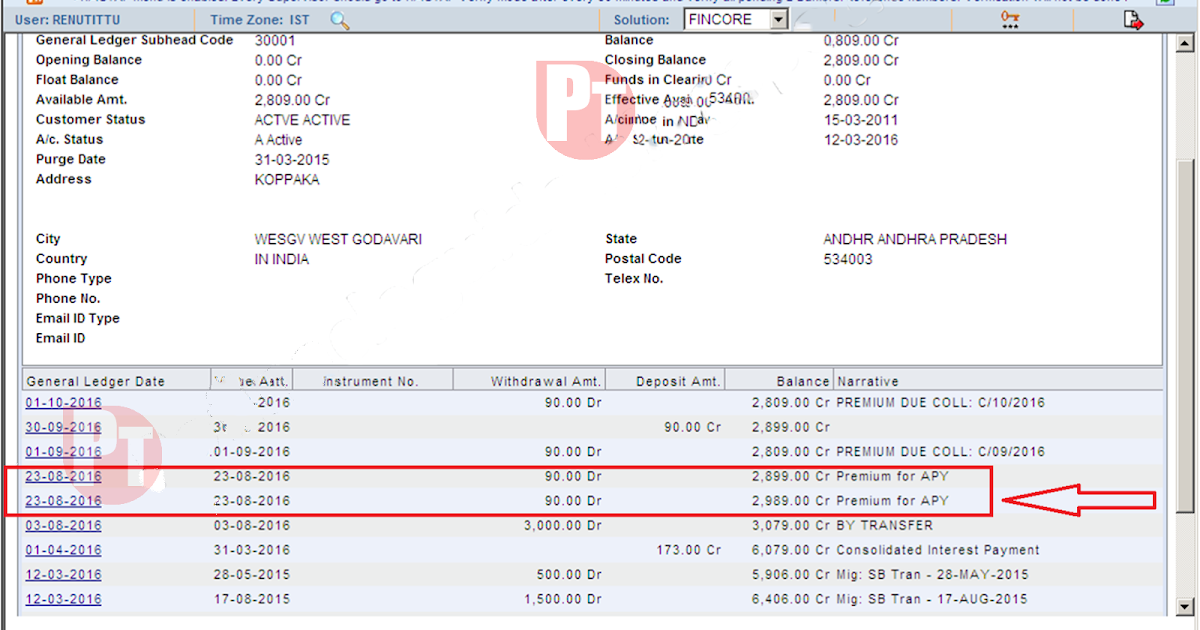Select the deposit amount '173.00 Cr'
1200x630 pixels.
click(689, 550)
